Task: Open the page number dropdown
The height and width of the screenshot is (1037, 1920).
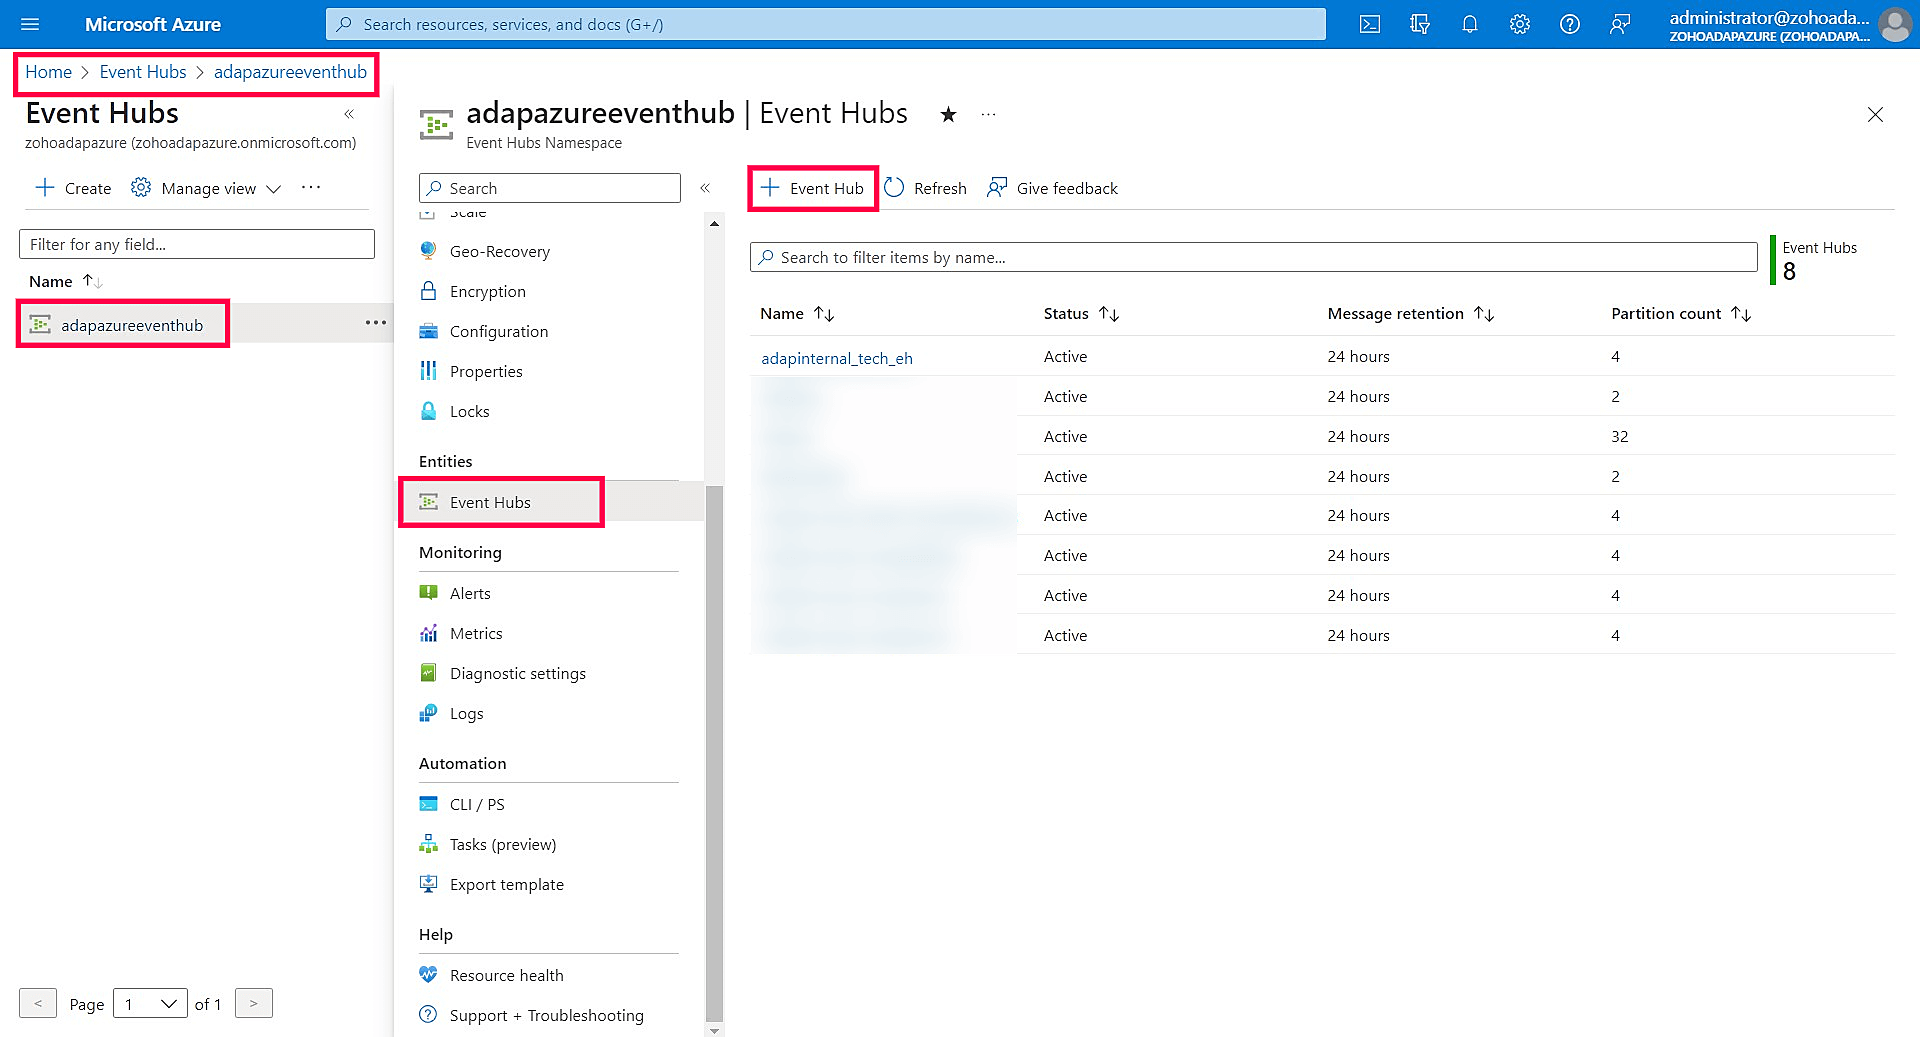Action: (150, 1003)
